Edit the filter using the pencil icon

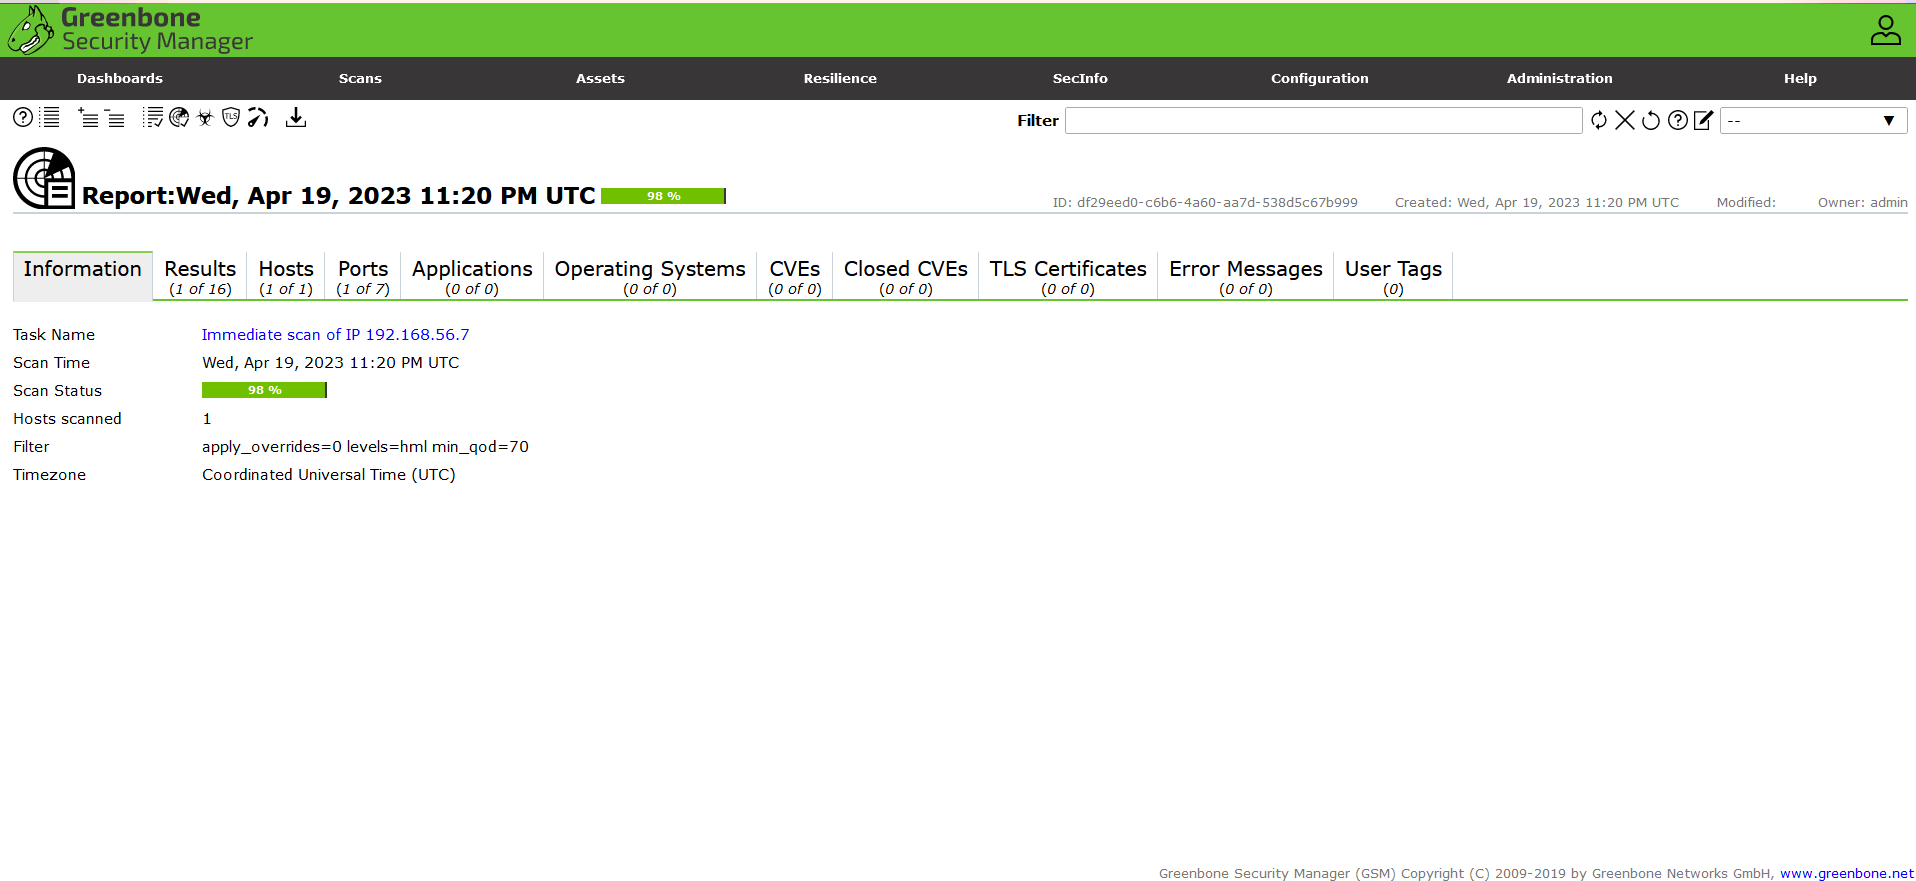pos(1704,120)
